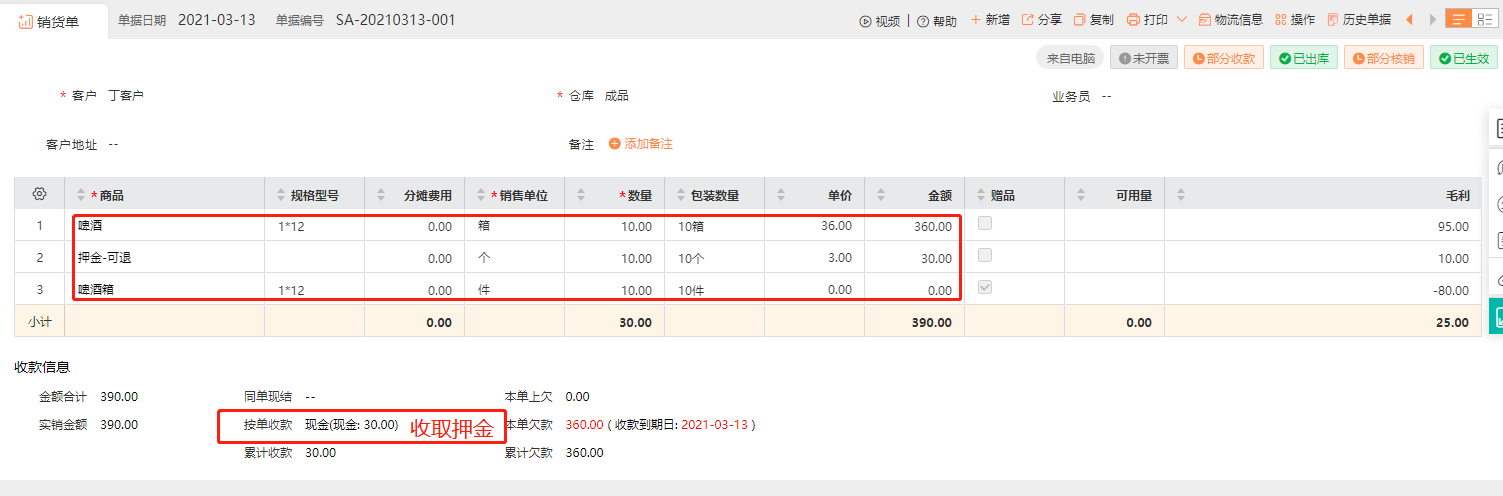This screenshot has width=1503, height=496.
Task: Click unit price 36.00 in 啤酒 row
Action: point(836,226)
